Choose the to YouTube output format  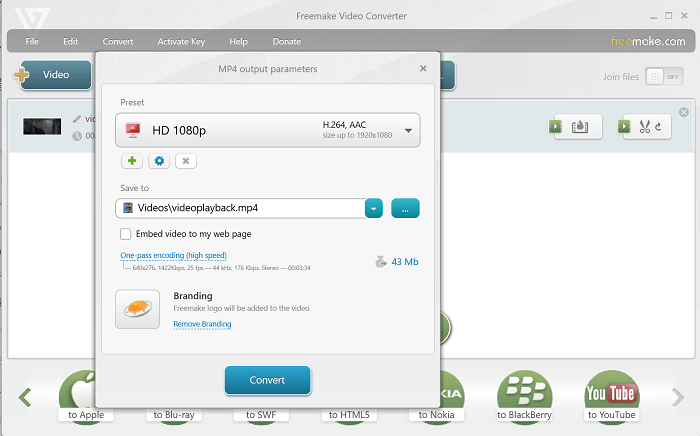(x=612, y=396)
